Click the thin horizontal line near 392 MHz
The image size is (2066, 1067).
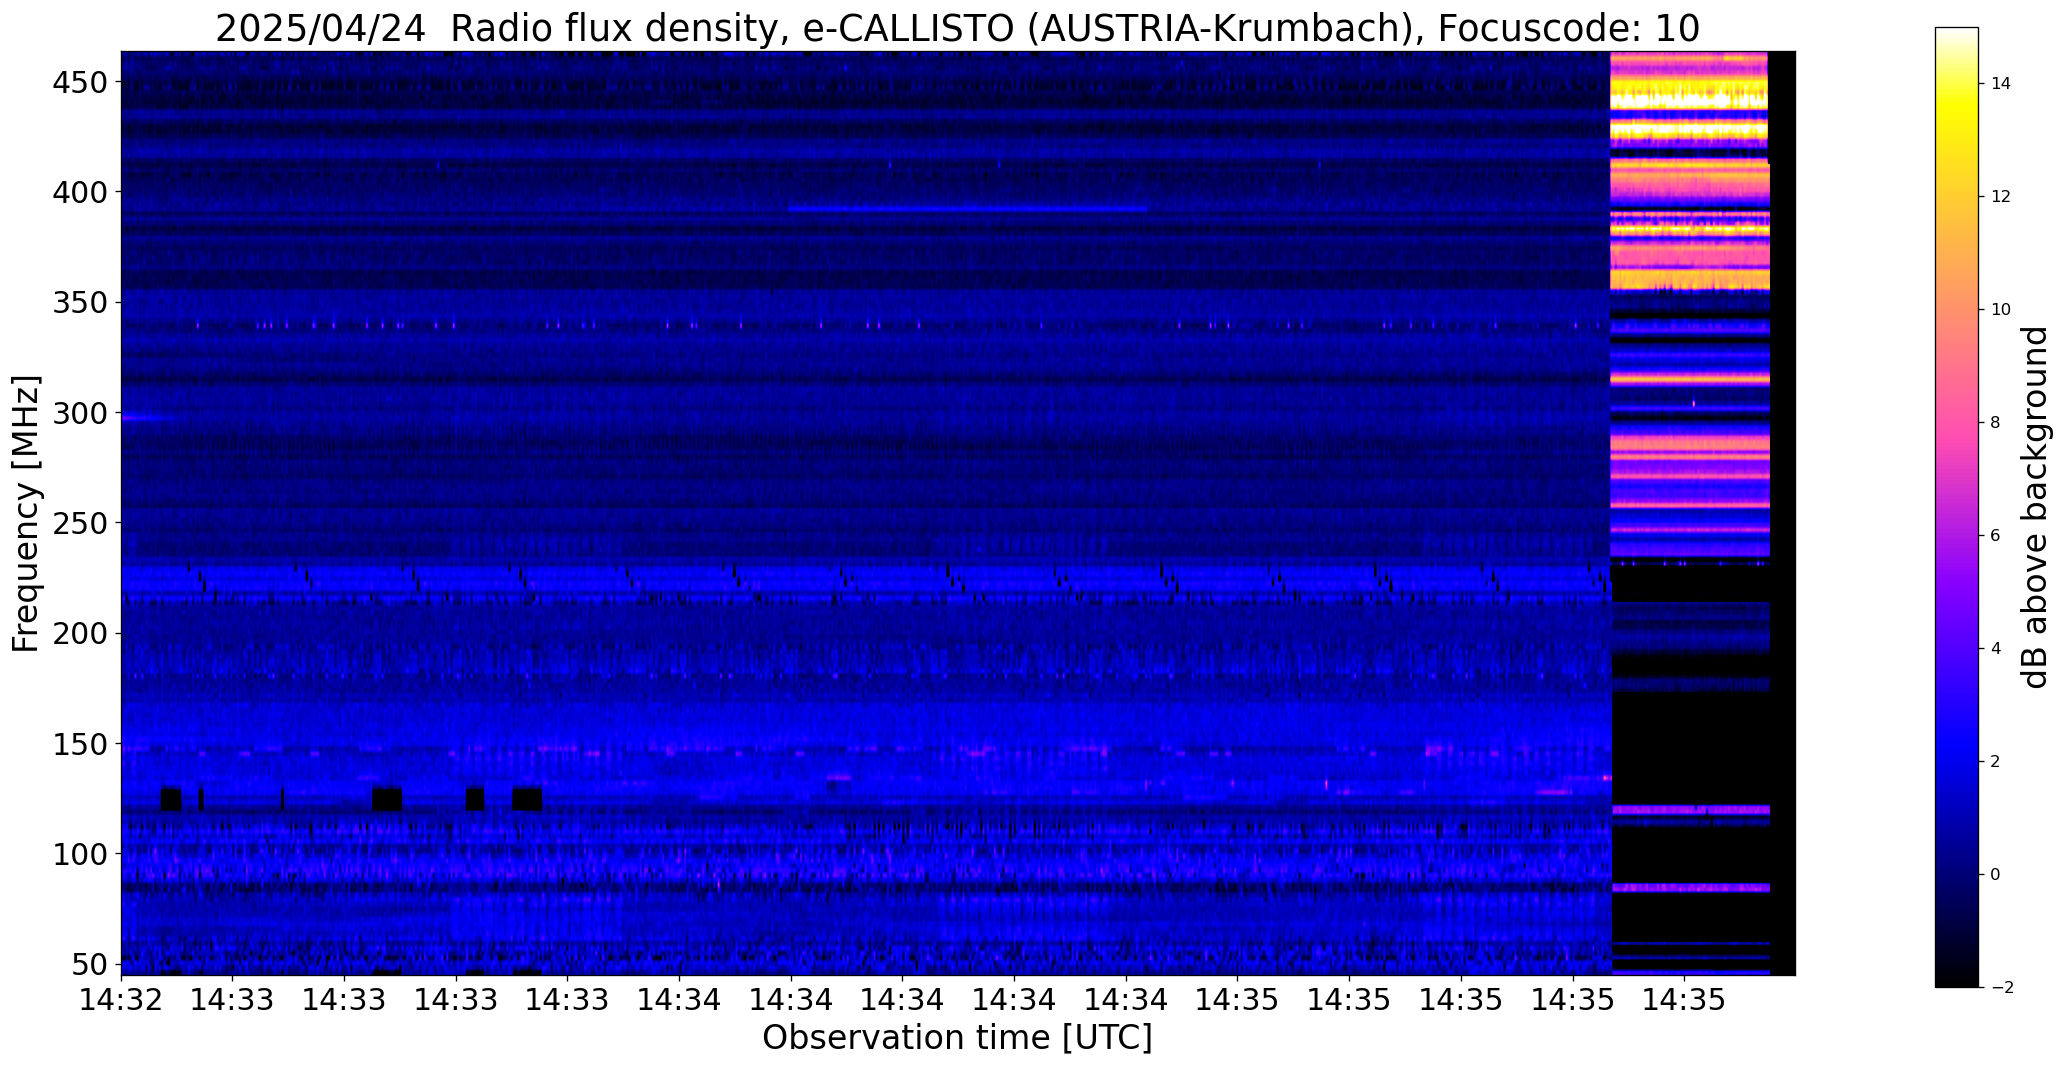pyautogui.click(x=967, y=209)
